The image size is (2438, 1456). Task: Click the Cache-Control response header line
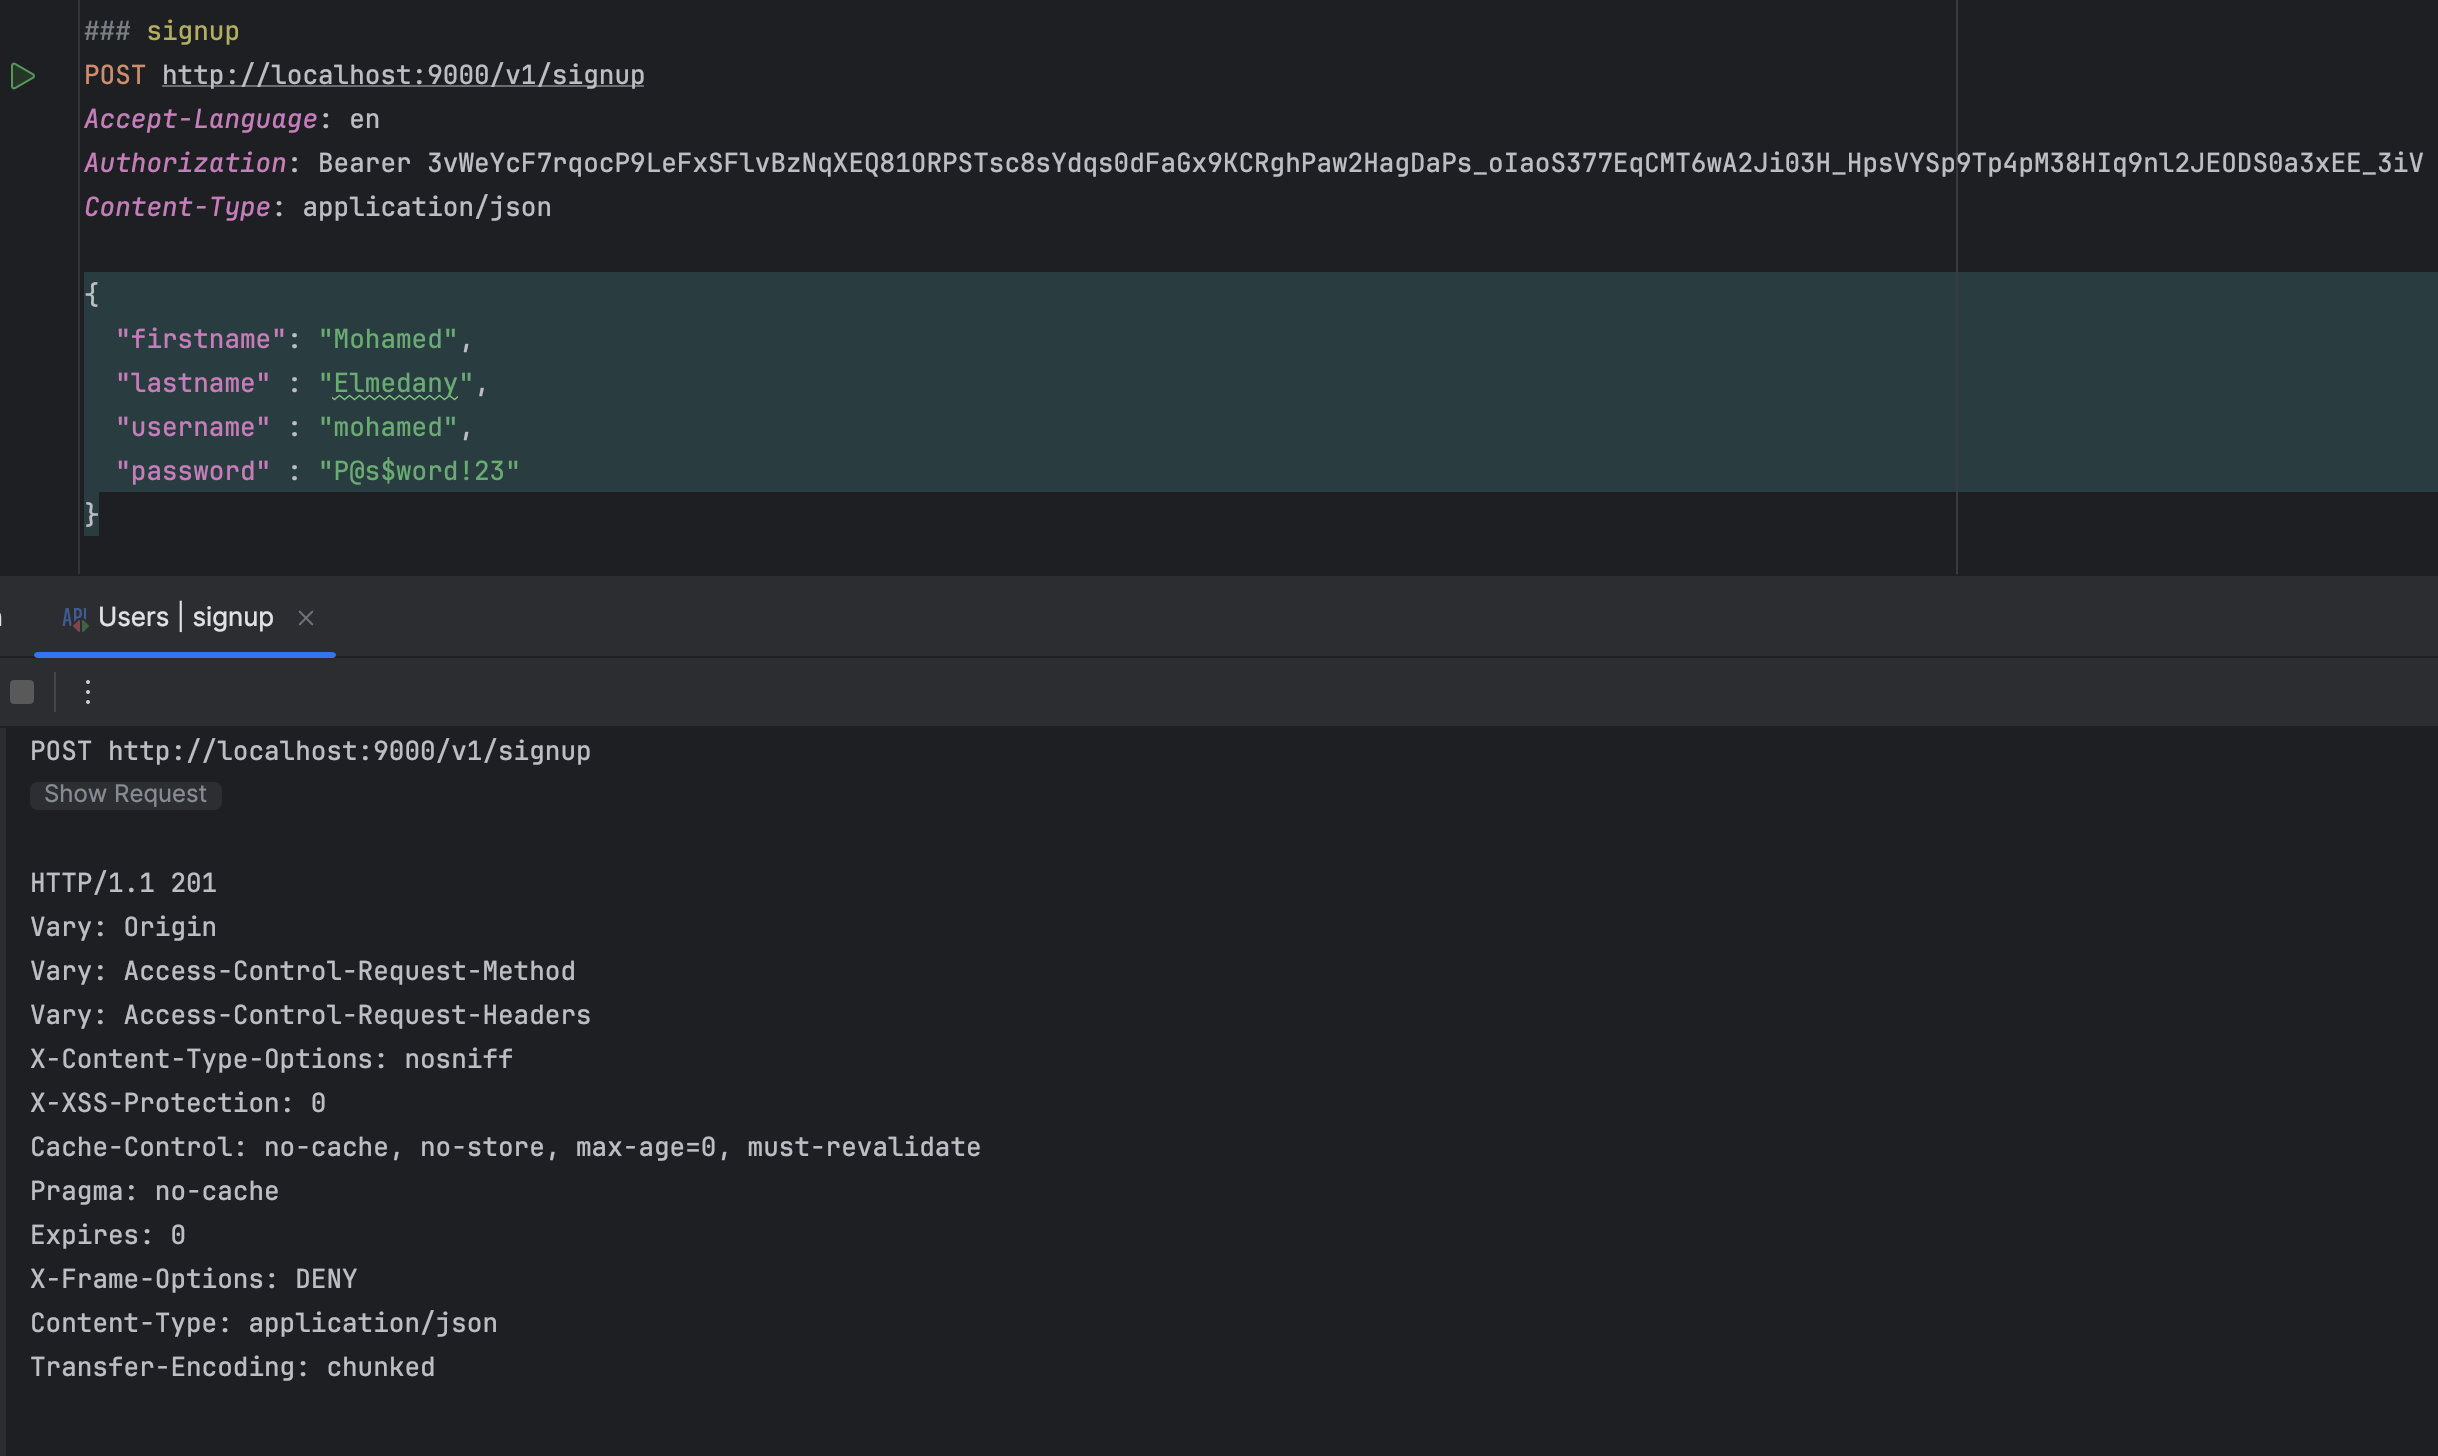coord(505,1147)
